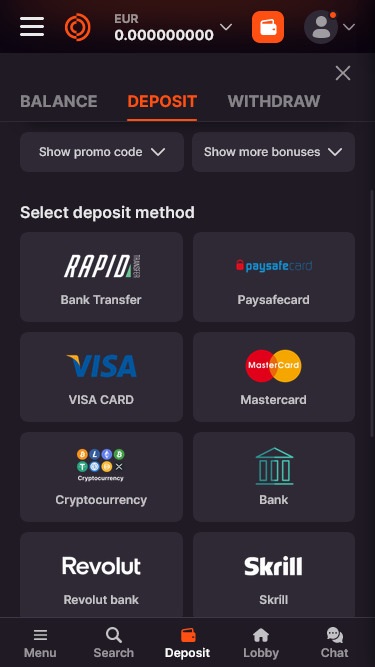Switch to the WITHDRAW tab
This screenshot has width=375, height=667.
tap(274, 101)
